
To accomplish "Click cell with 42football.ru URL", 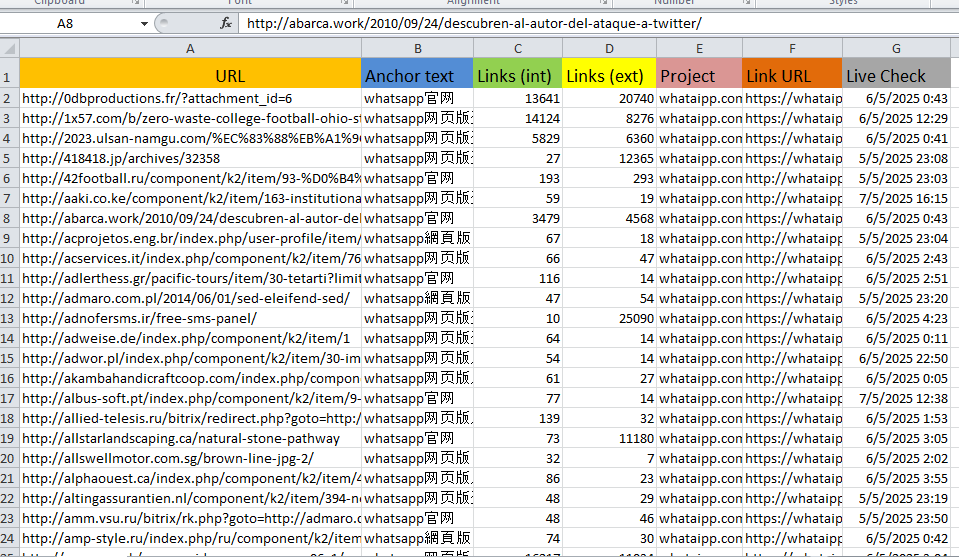I will click(x=190, y=179).
